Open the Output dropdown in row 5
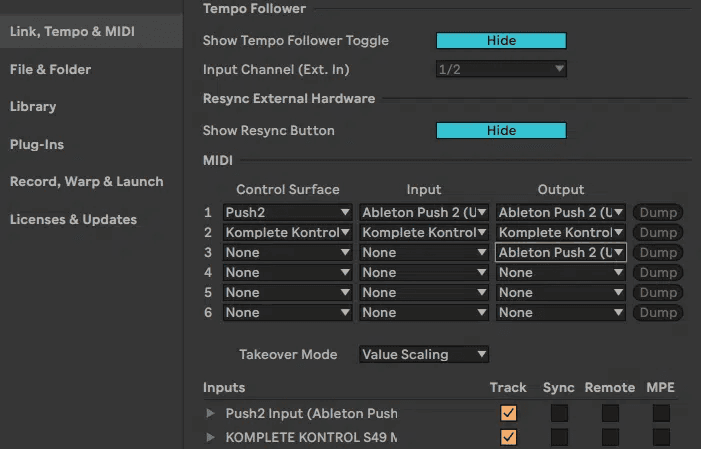The width and height of the screenshot is (701, 449). click(x=561, y=293)
